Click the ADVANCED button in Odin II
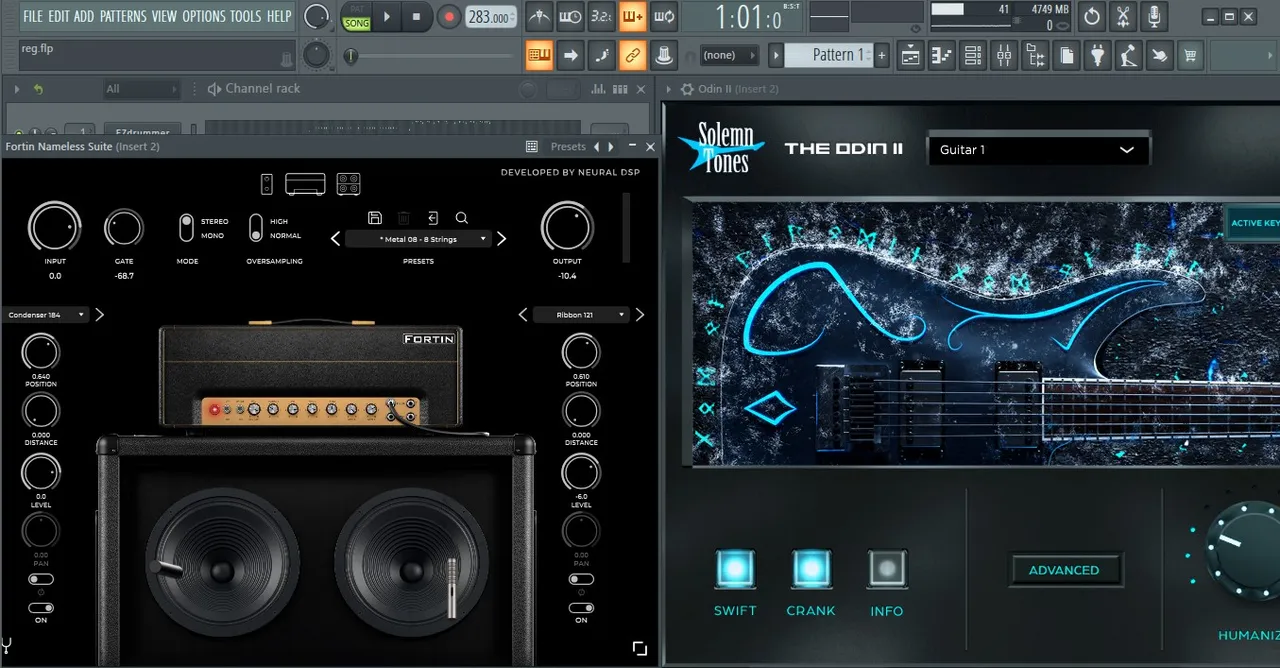Image resolution: width=1280 pixels, height=668 pixels. tap(1064, 570)
